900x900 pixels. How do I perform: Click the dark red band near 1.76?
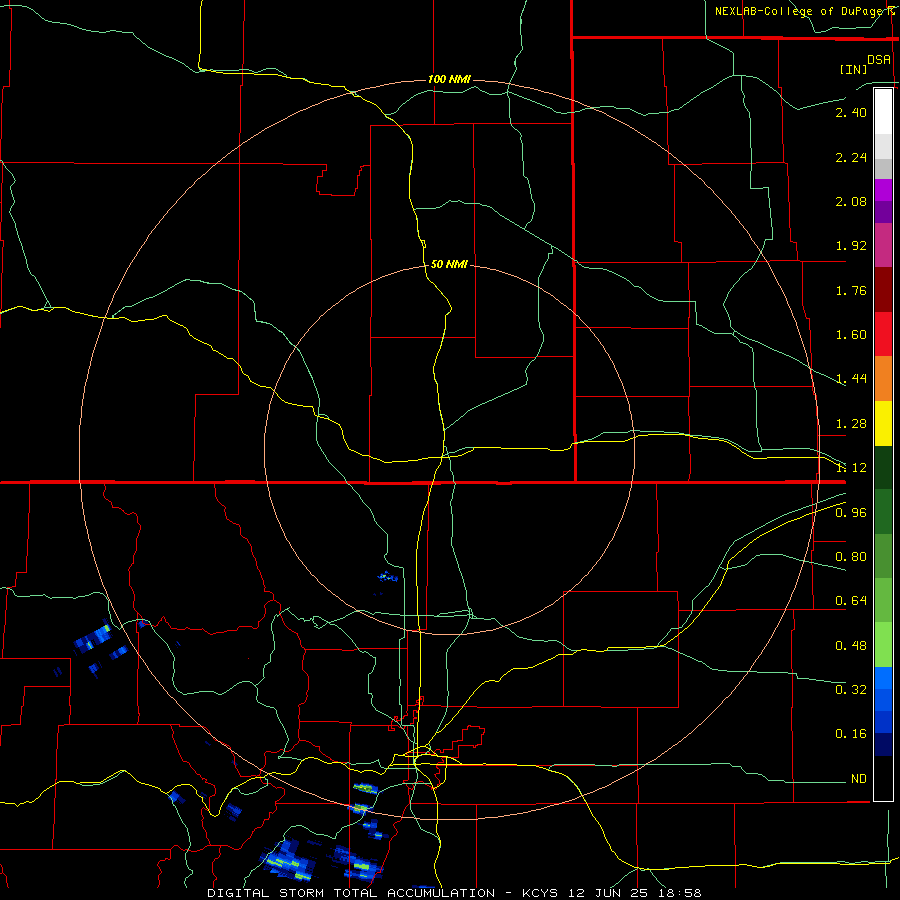883,290
